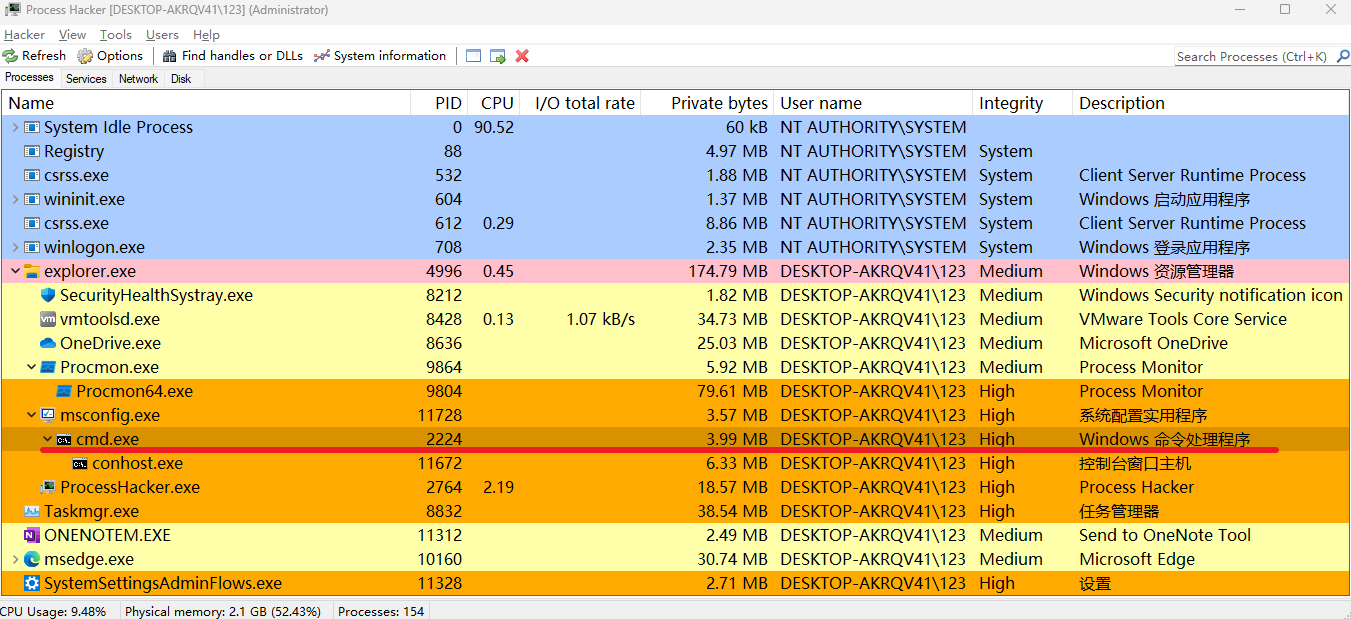This screenshot has width=1351, height=619.
Task: Click the Windows 命令处理程序 description
Action: click(1165, 439)
